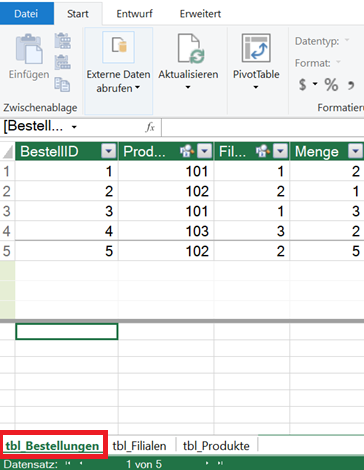
Task: Click the Fil... cell with value 3
Action: tap(252, 231)
